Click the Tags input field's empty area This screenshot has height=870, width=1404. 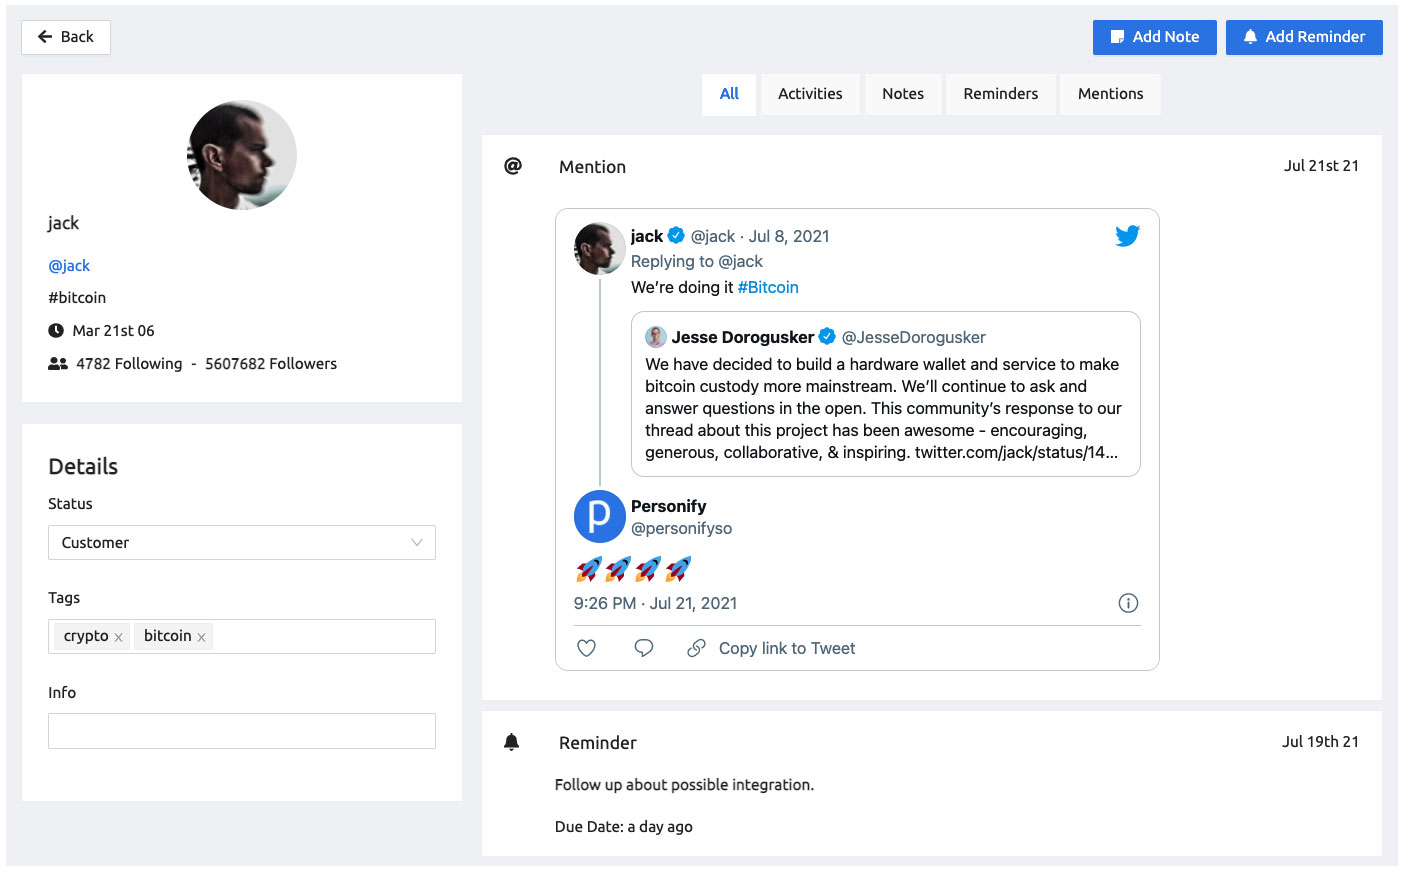[x=324, y=636]
